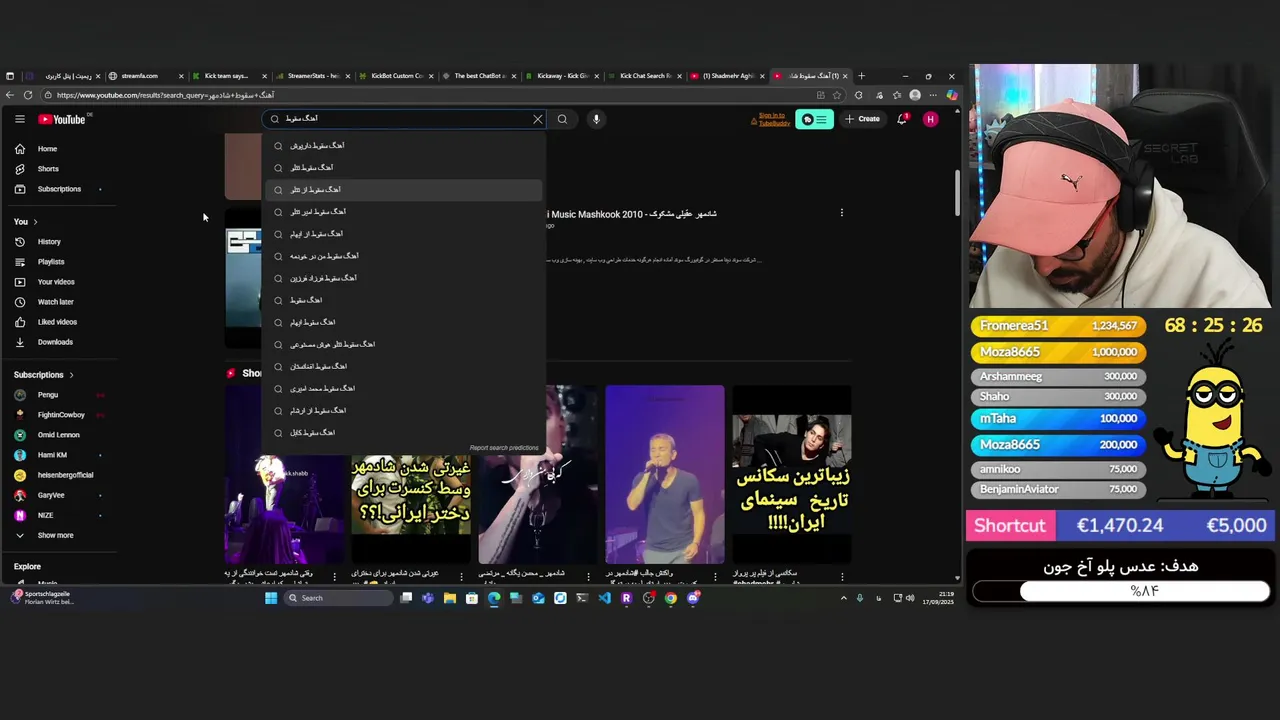Viewport: 1280px width, 720px height.
Task: Click the address bar URL
Action: click(x=165, y=95)
